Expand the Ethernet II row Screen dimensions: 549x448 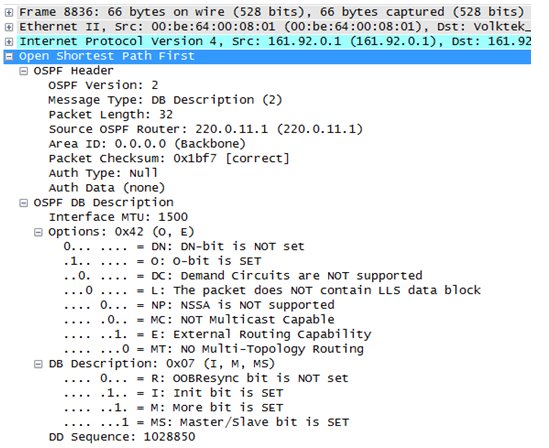click(x=9, y=27)
